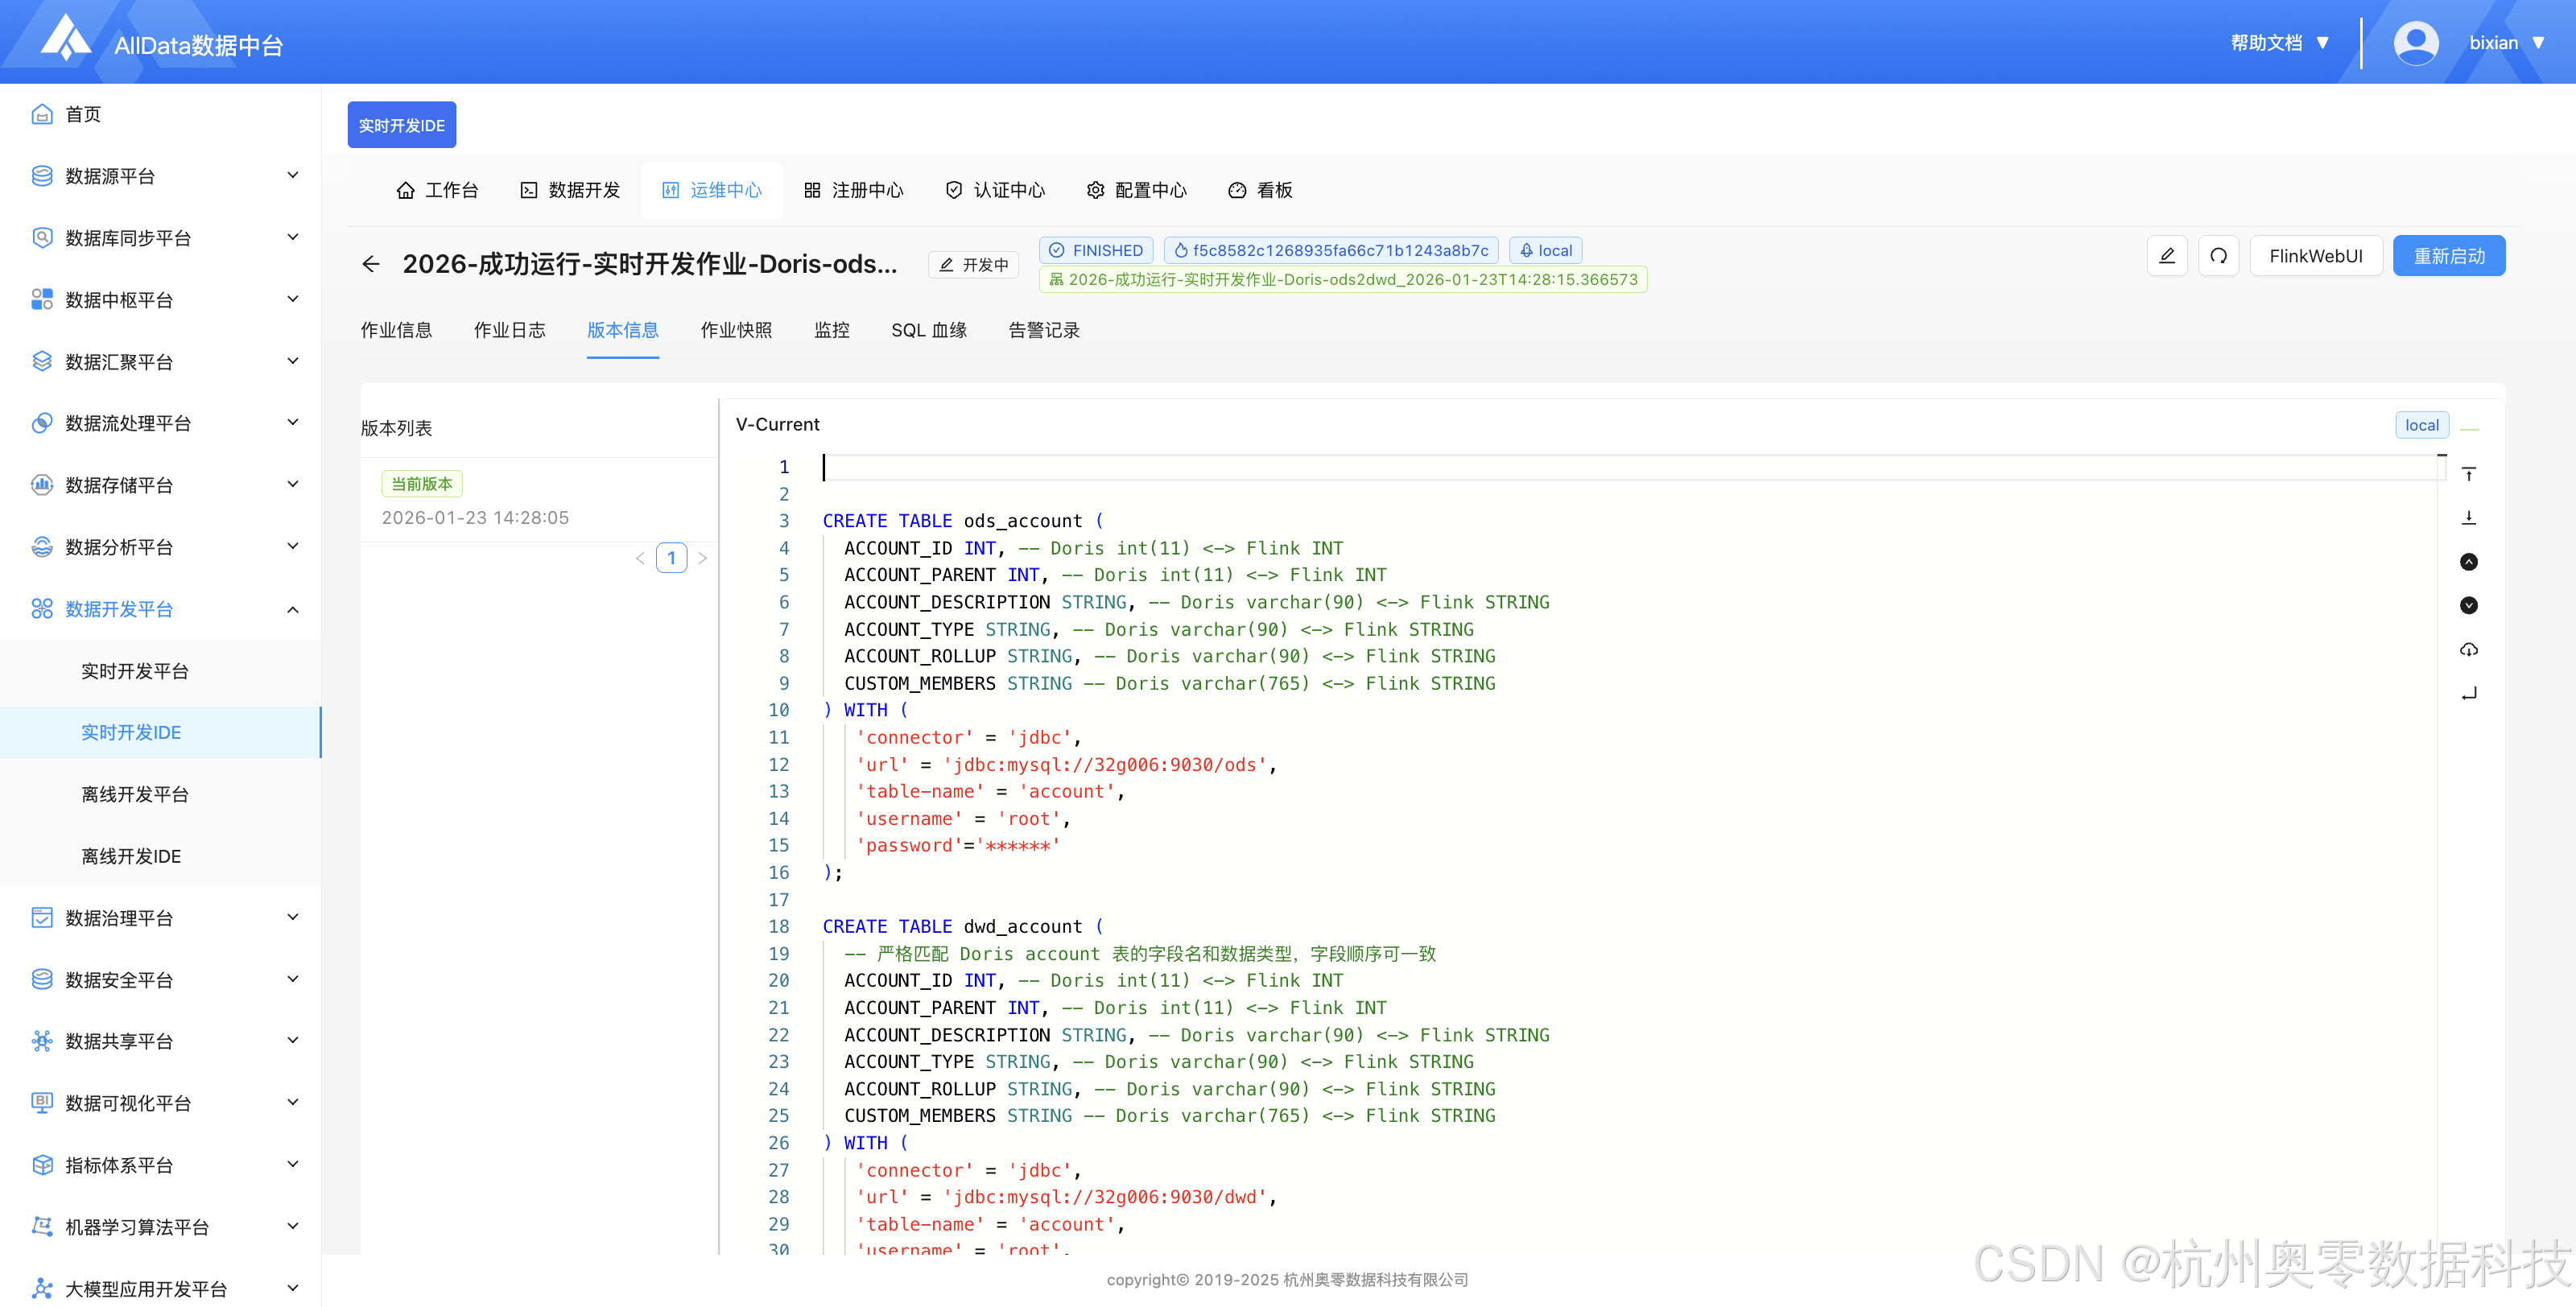Click the back arrow before job title
2576x1307 pixels.
[x=371, y=264]
